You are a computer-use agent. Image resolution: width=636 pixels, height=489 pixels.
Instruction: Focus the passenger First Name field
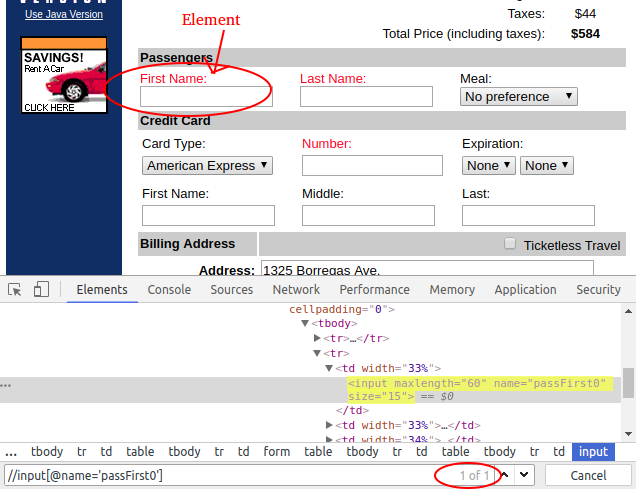[206, 97]
